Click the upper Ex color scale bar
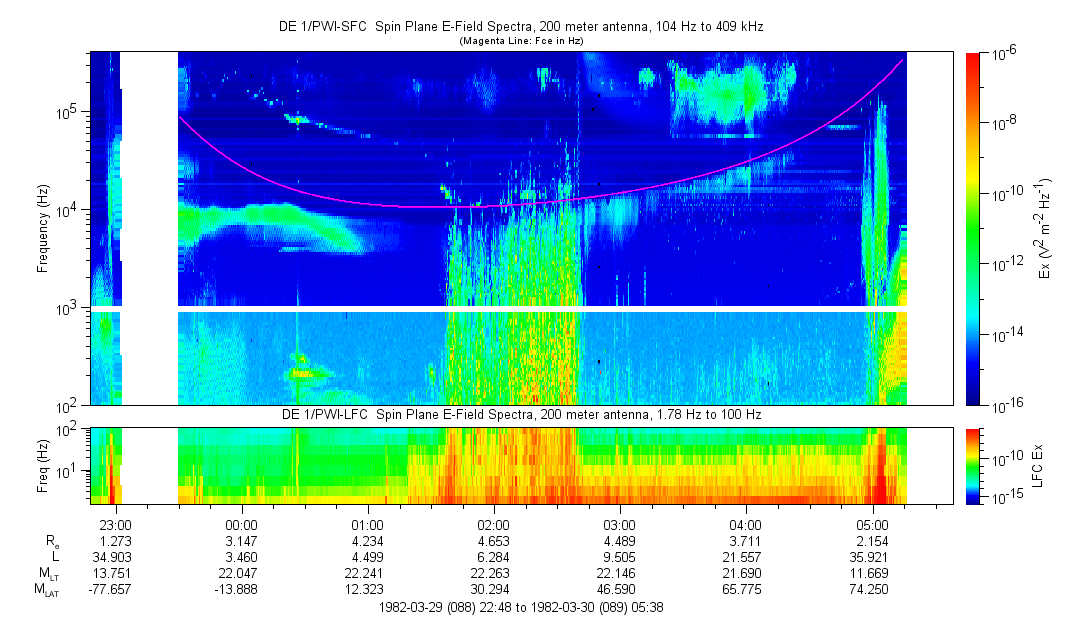Image resolution: width=1083 pixels, height=620 pixels. pyautogui.click(x=974, y=228)
